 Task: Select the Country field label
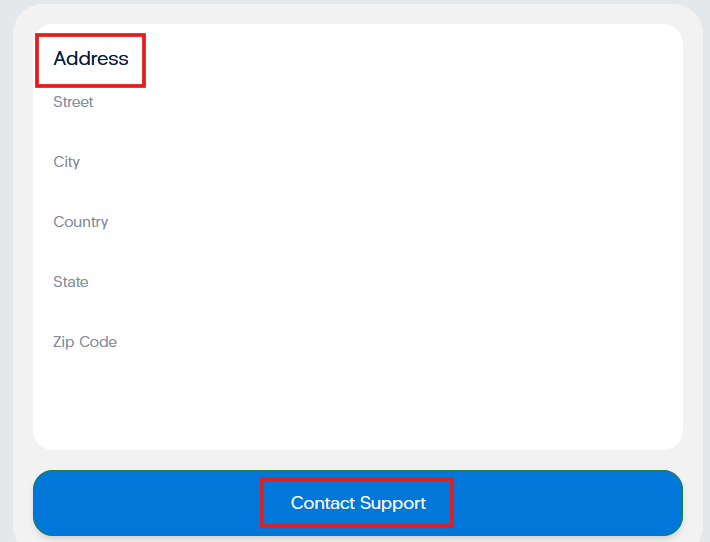tap(81, 222)
